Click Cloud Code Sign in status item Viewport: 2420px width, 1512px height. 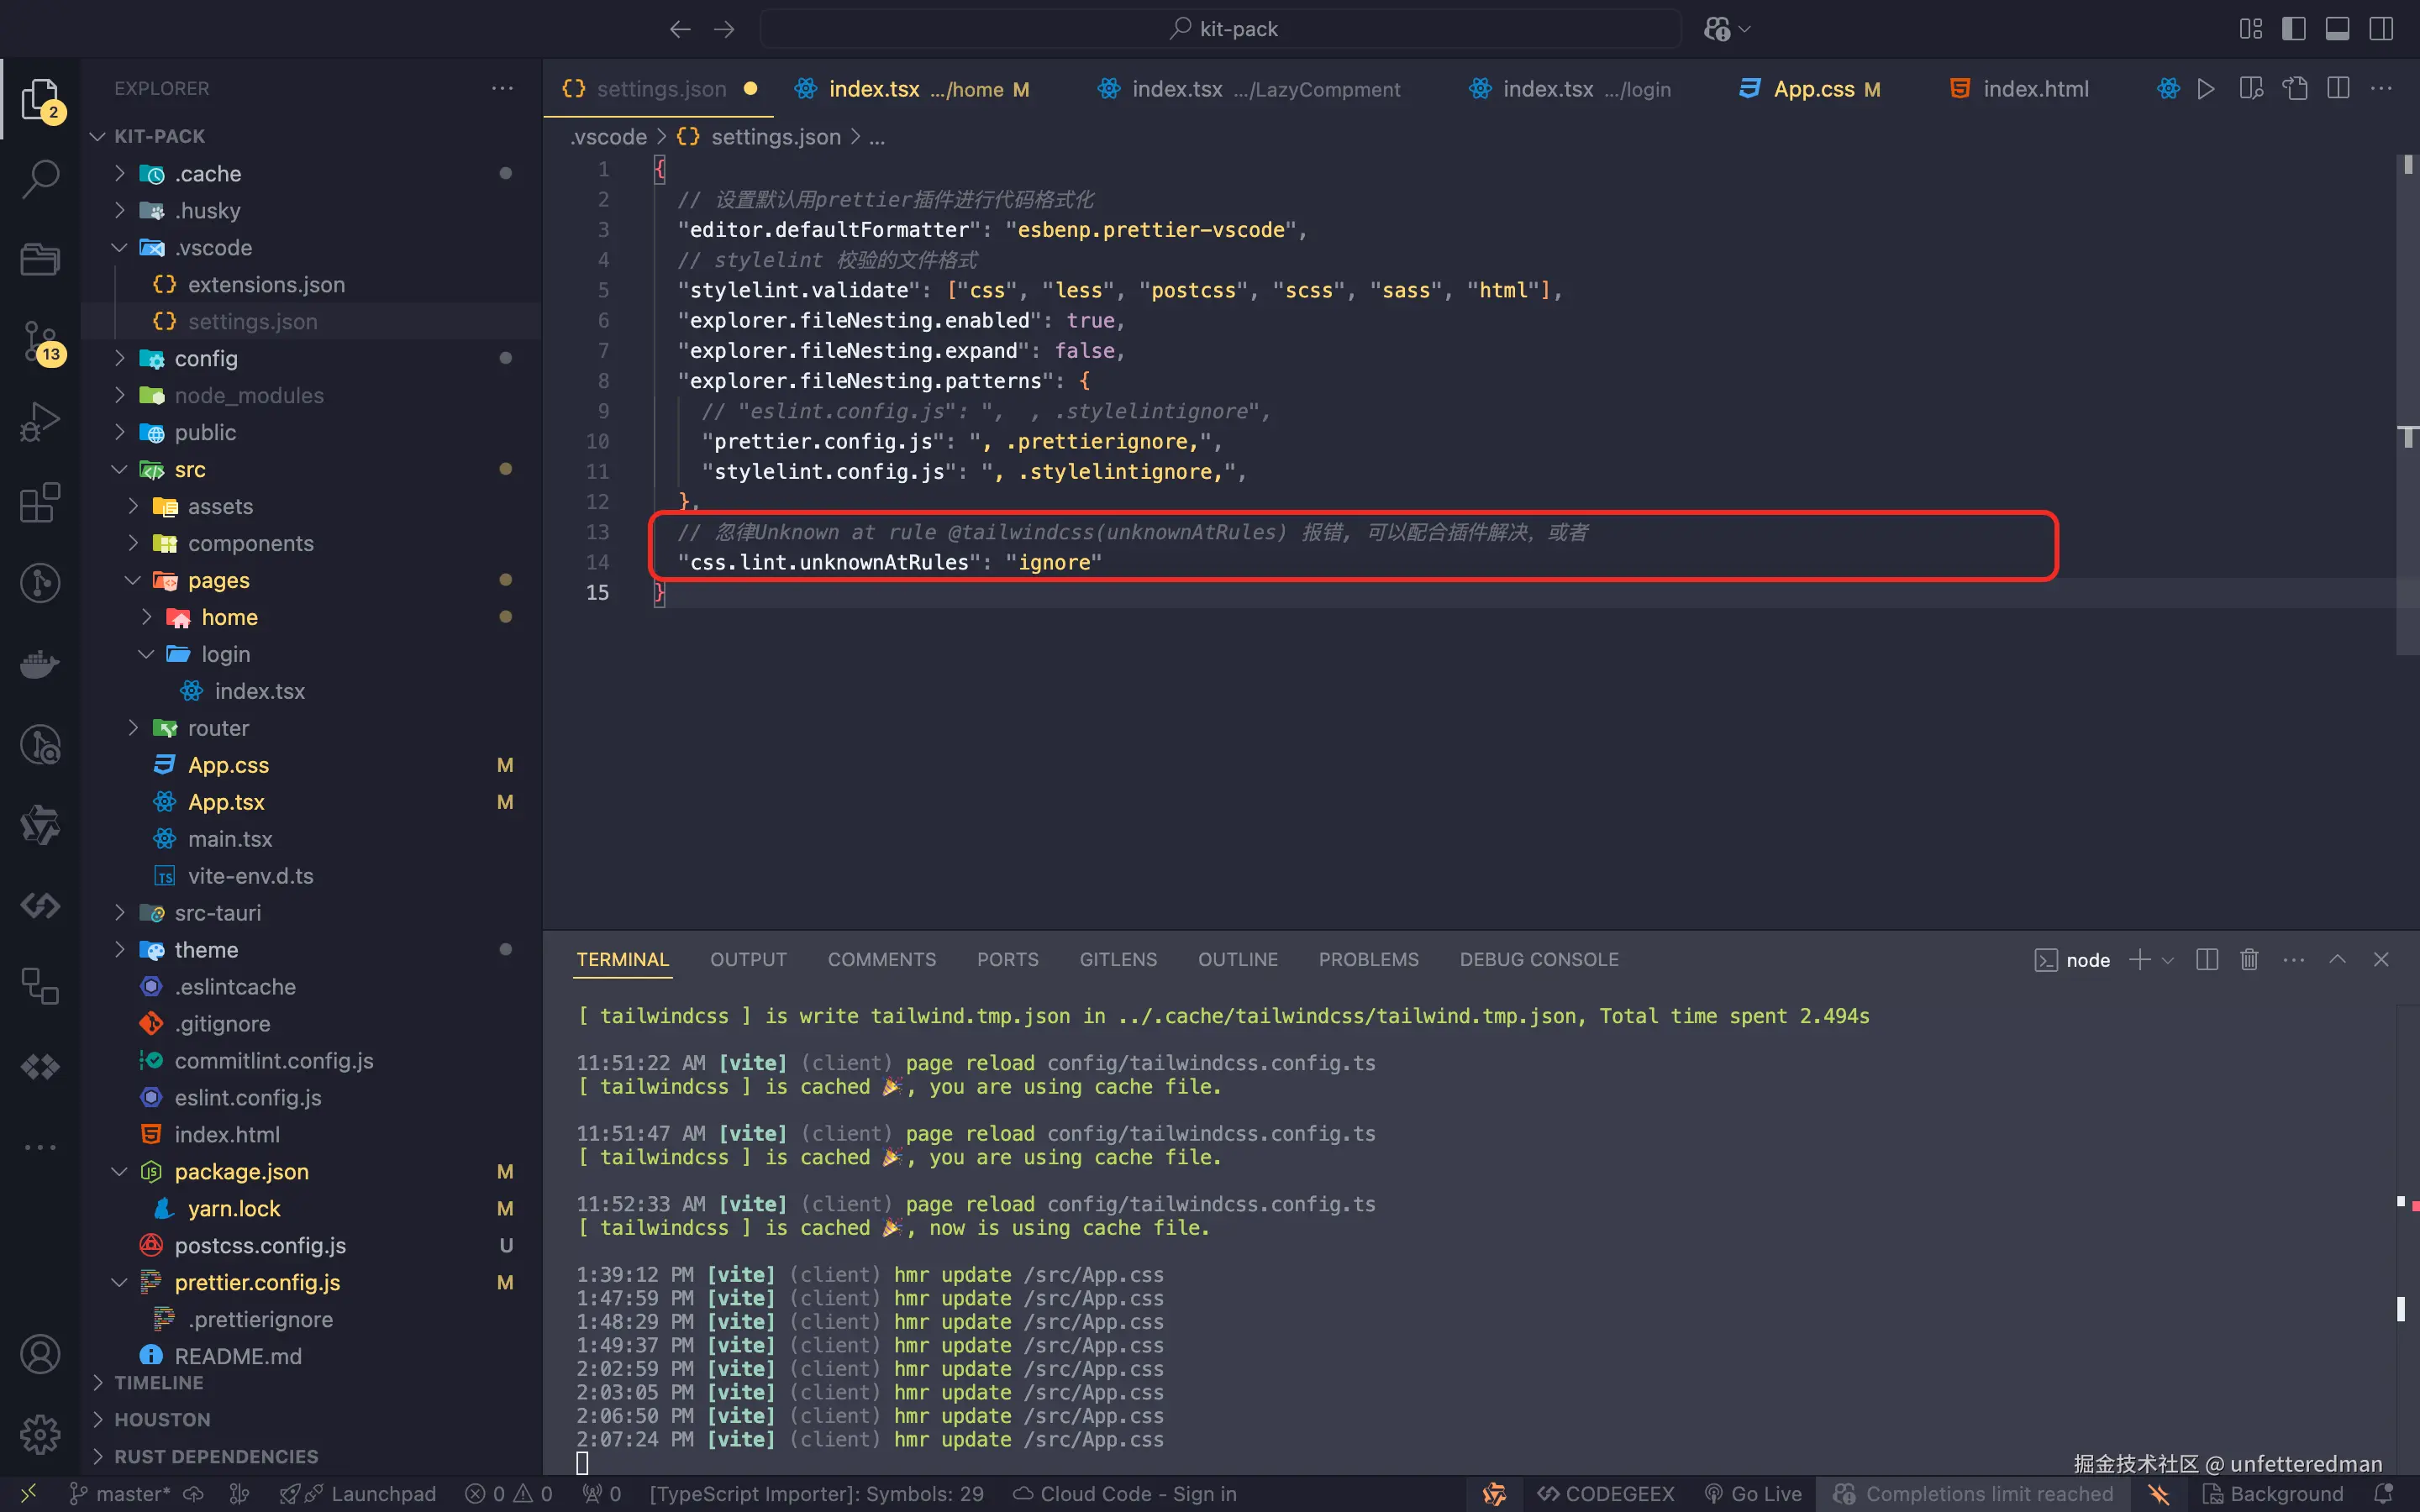click(x=1125, y=1493)
